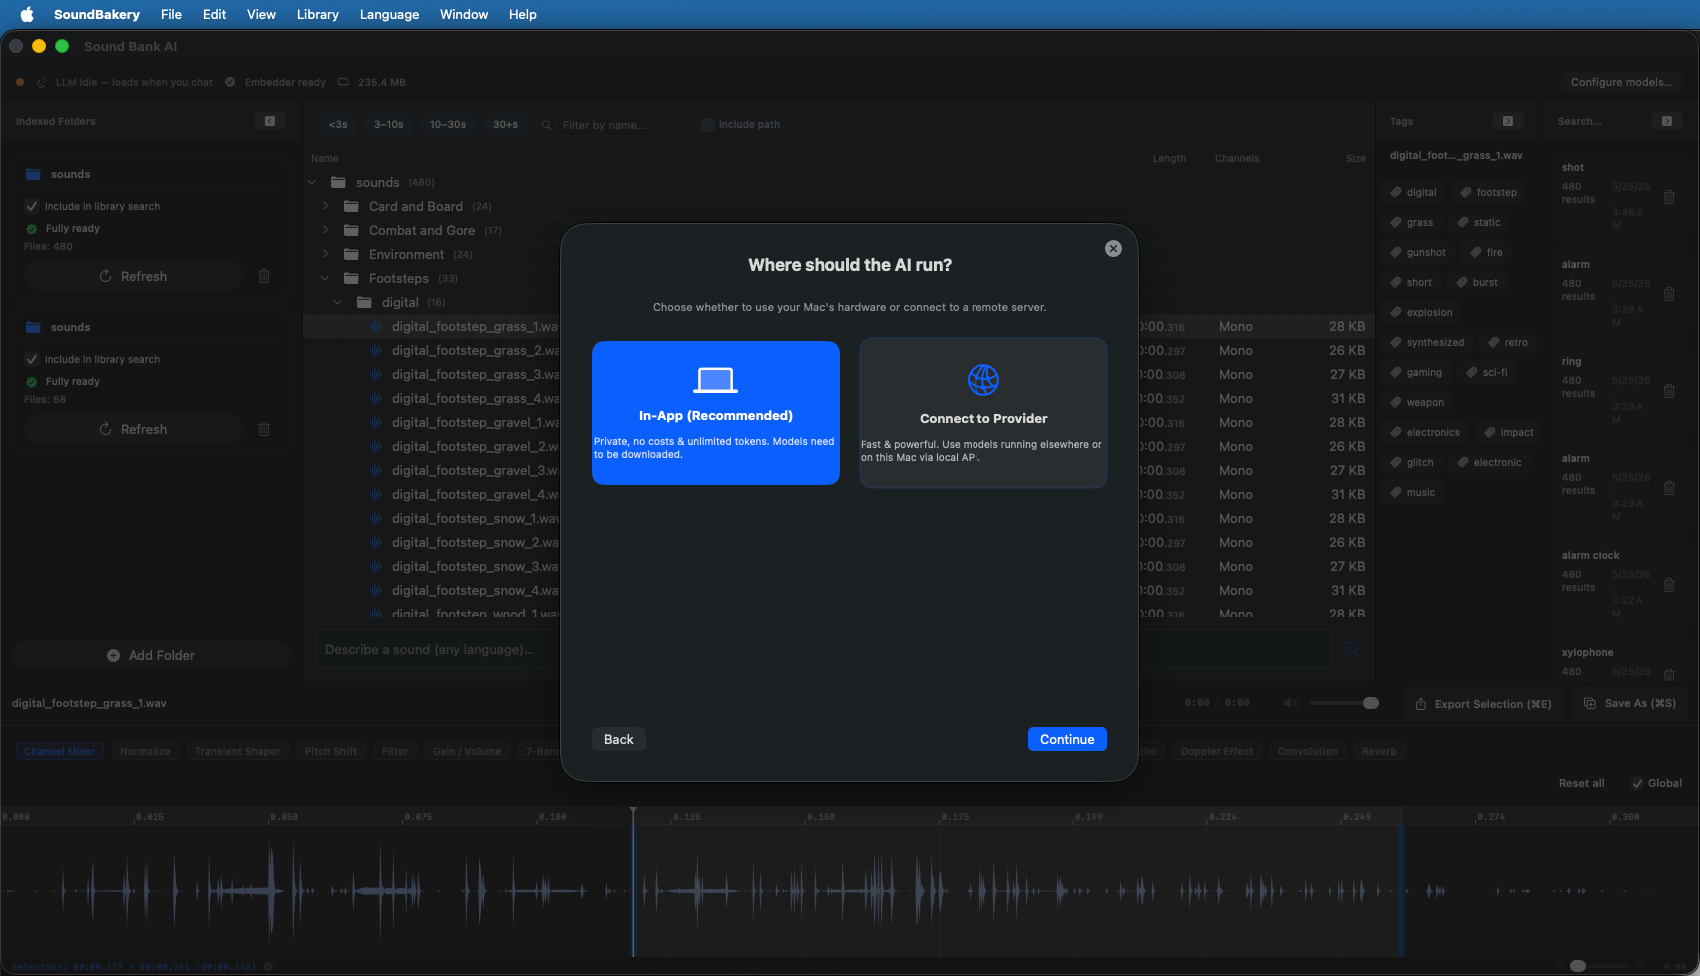Expand the Card and Board folder
1700x976 pixels.
point(325,206)
